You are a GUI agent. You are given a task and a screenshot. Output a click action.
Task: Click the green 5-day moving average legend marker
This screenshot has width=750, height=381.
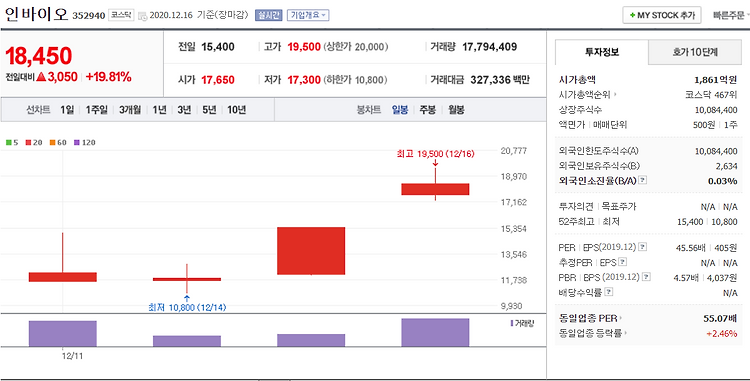[x=8, y=142]
